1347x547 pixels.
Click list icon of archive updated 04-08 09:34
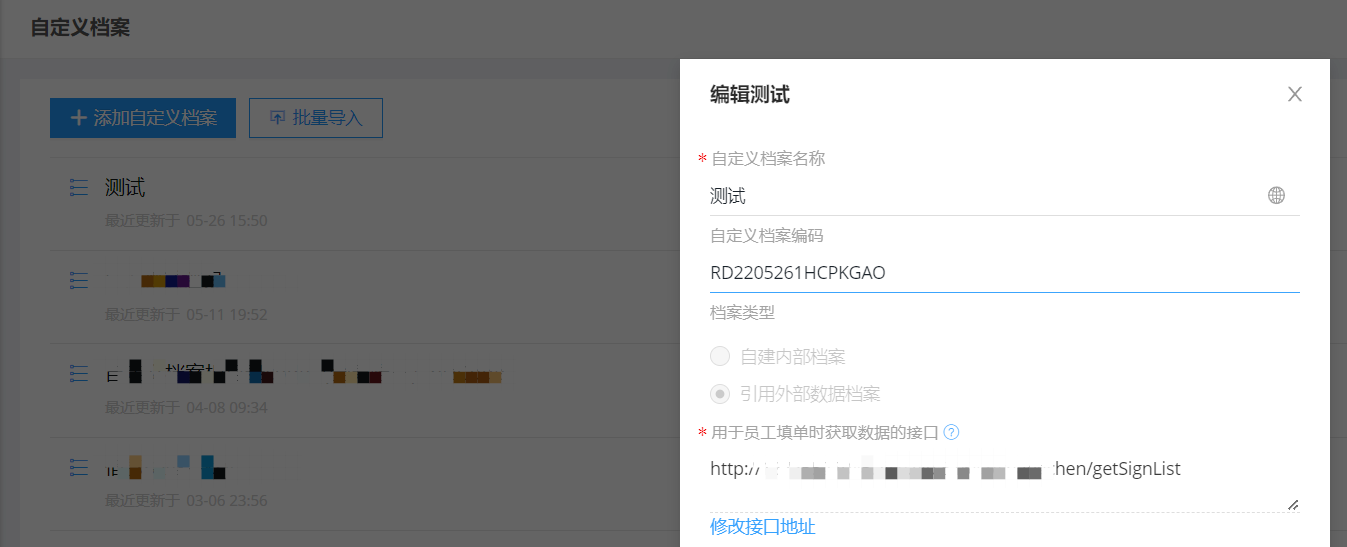click(x=79, y=374)
